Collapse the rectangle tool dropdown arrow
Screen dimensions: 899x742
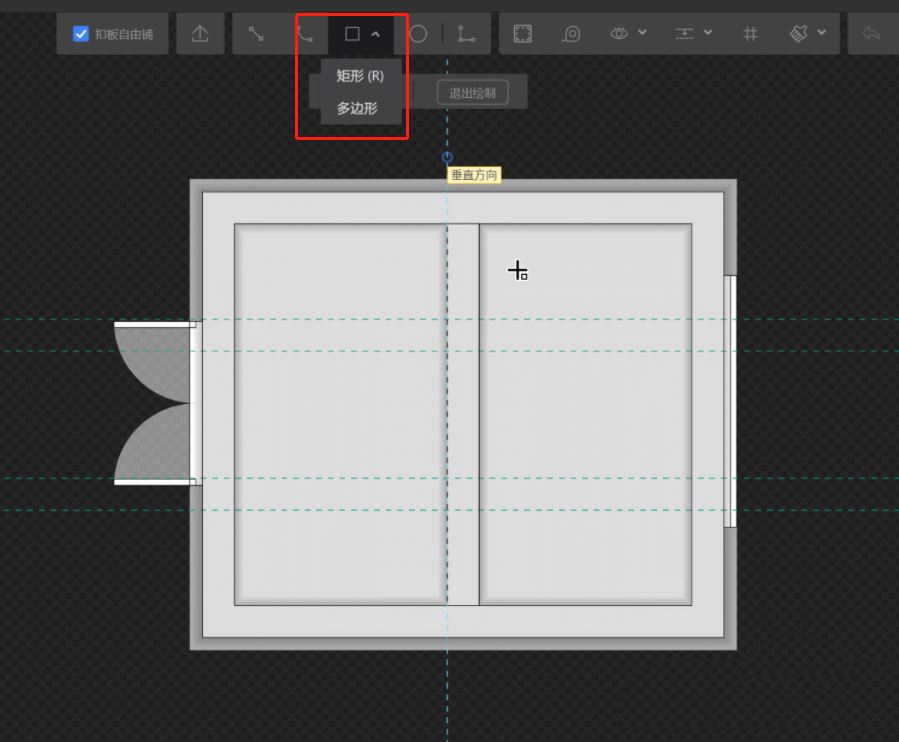click(x=376, y=34)
